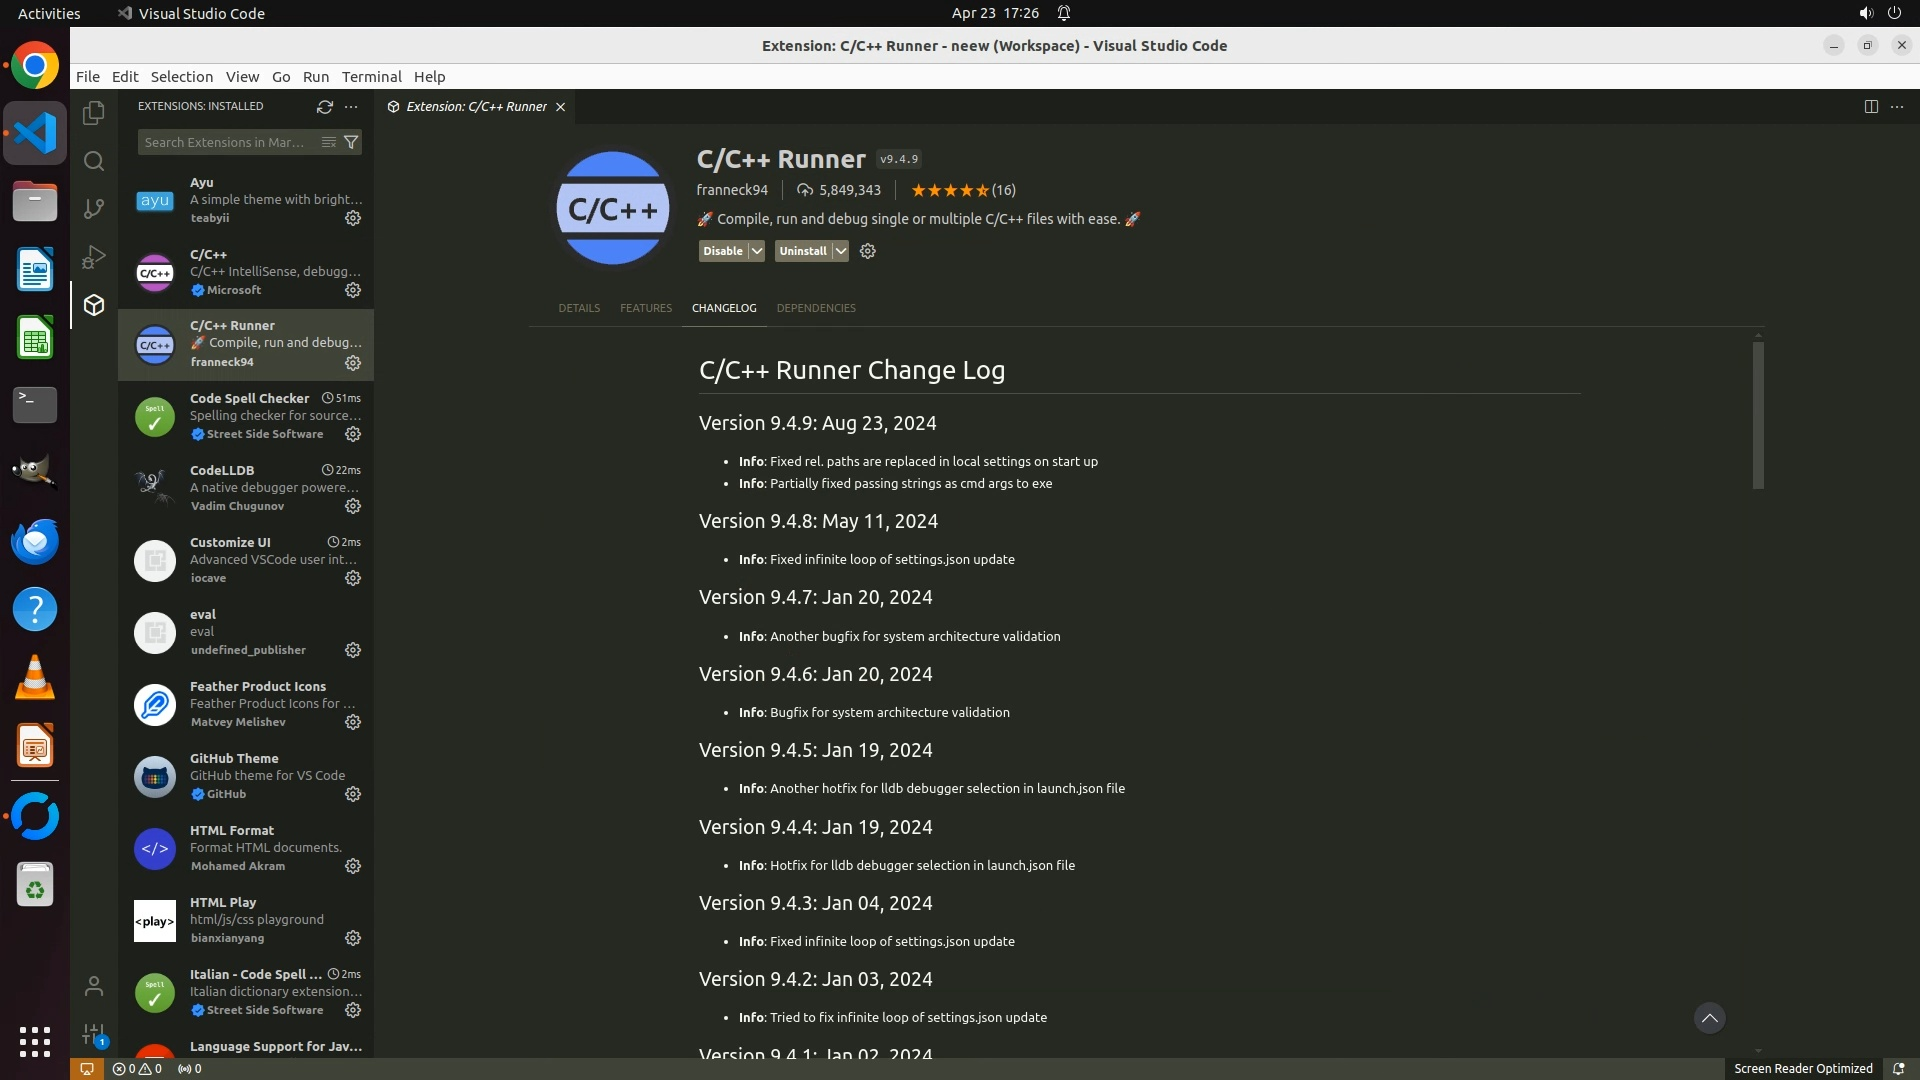Expand the Uninstall button dropdown arrow

click(x=841, y=251)
